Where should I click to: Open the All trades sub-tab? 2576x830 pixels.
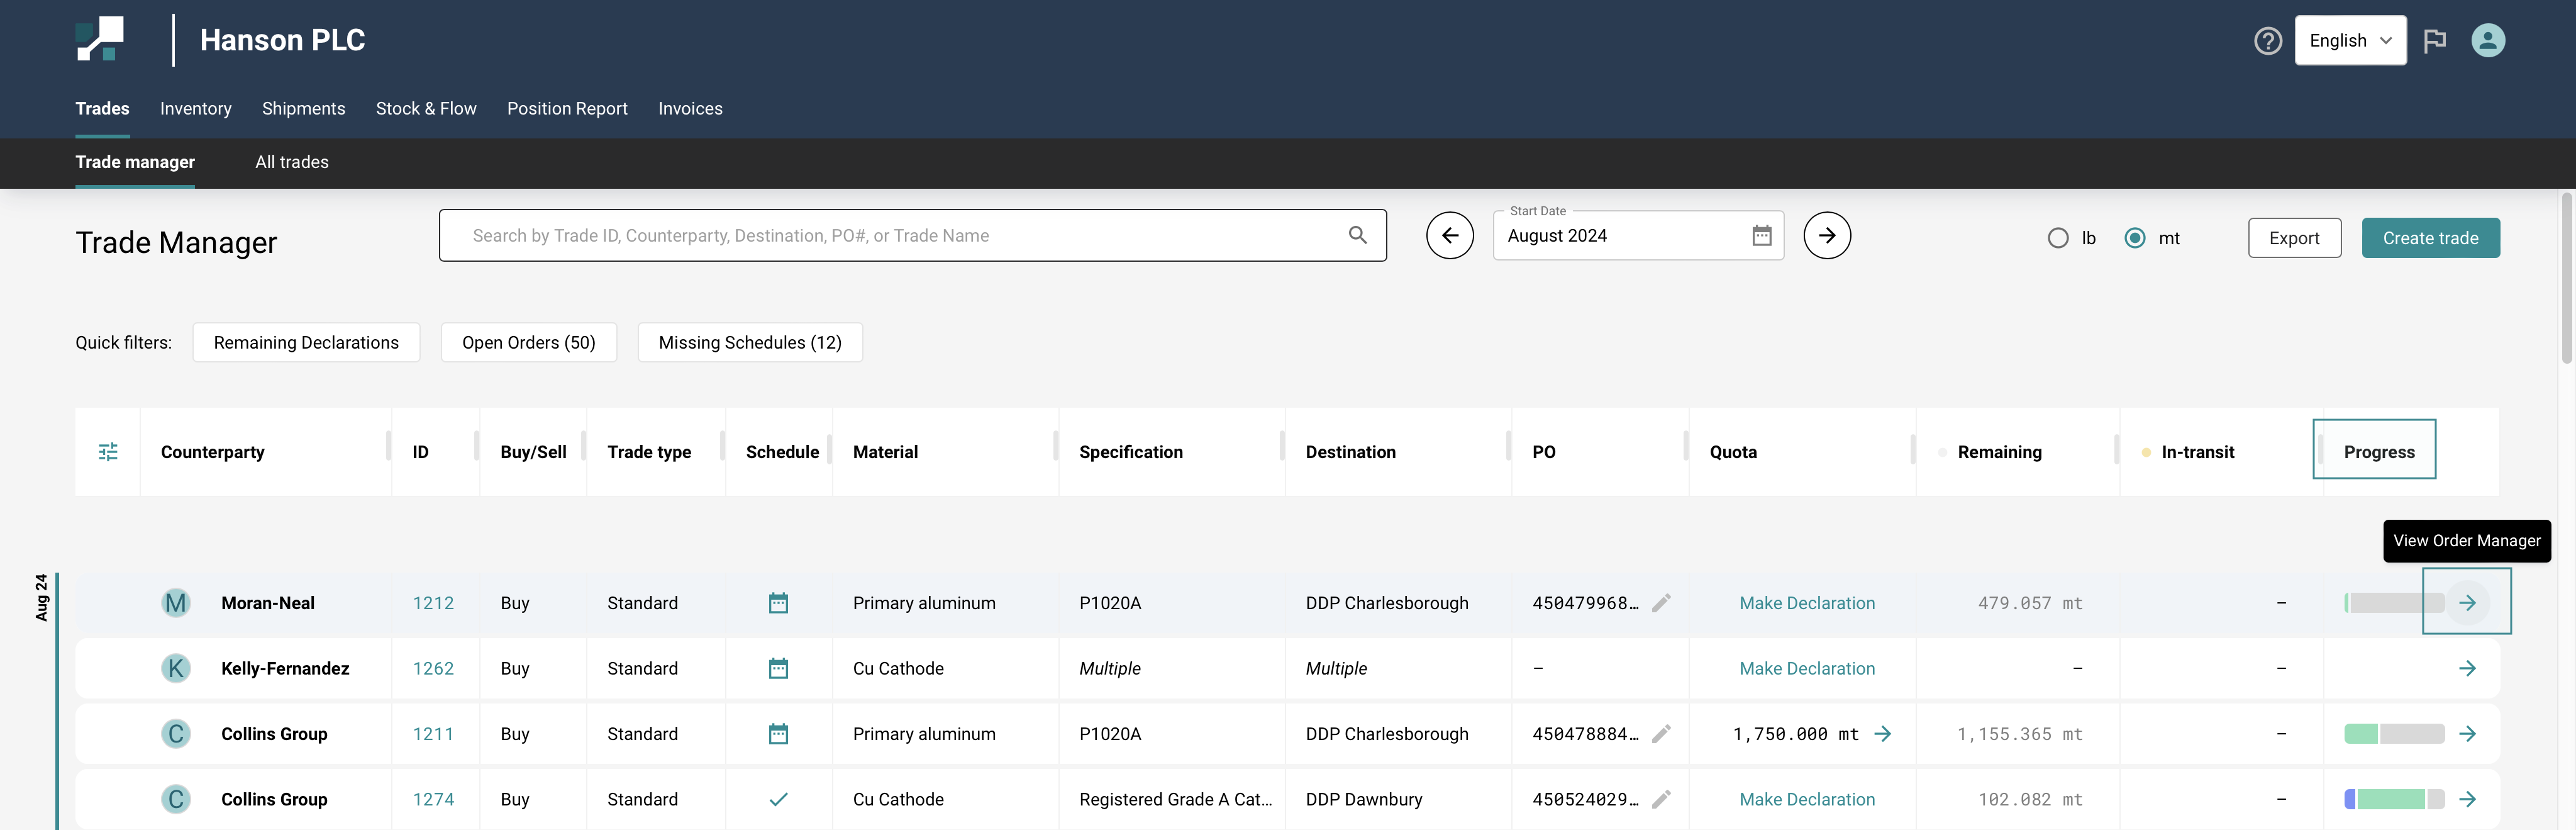coord(291,162)
